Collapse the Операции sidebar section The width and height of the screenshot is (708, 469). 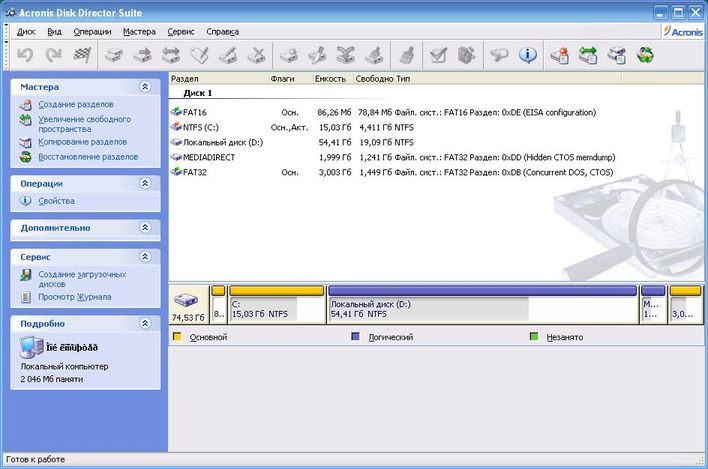pyautogui.click(x=145, y=184)
